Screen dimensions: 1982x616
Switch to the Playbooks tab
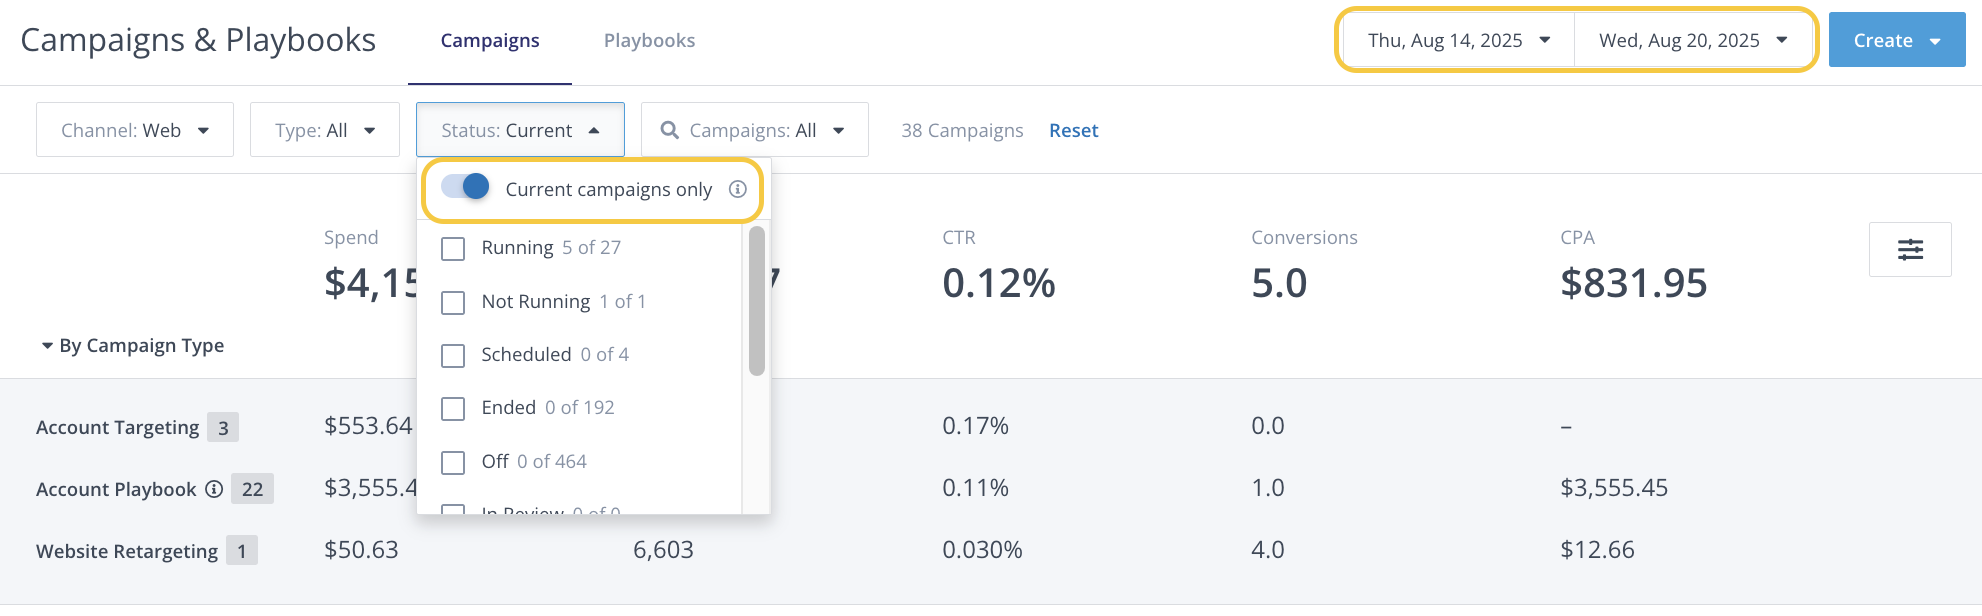click(649, 40)
